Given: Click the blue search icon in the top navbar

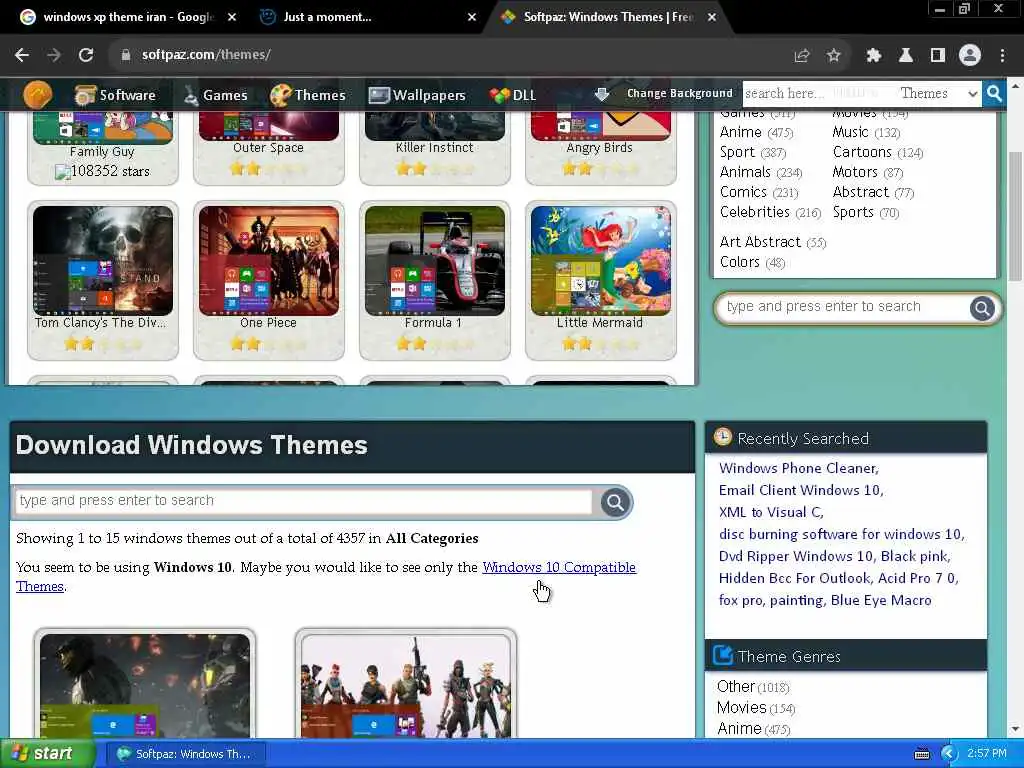Looking at the screenshot, I should [x=994, y=93].
